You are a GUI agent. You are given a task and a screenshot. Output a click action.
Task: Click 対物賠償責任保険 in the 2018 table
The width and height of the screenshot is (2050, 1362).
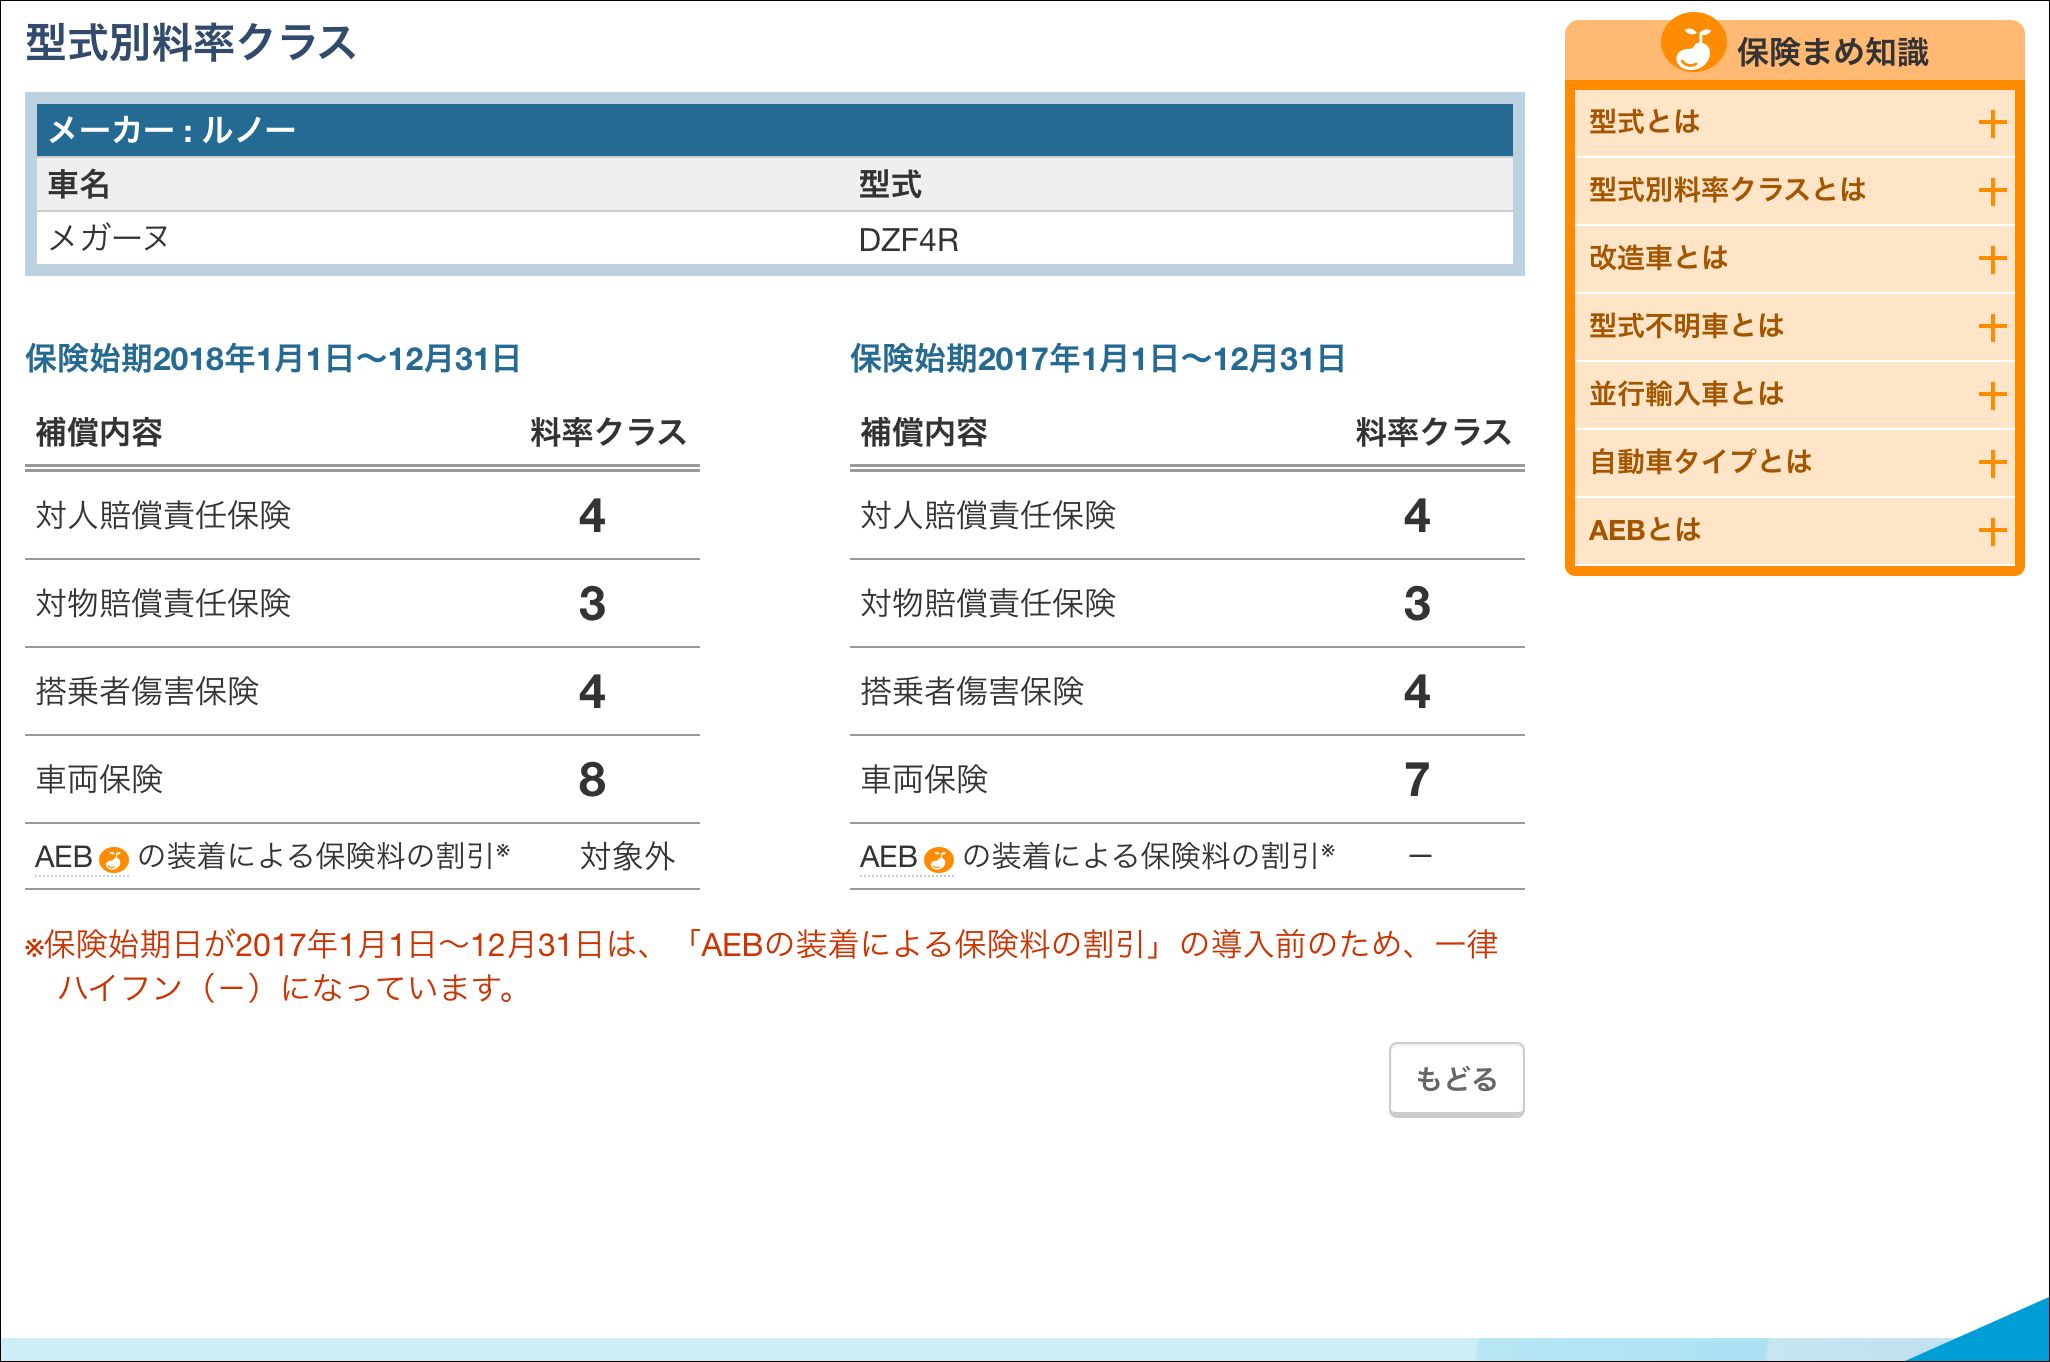(x=163, y=603)
